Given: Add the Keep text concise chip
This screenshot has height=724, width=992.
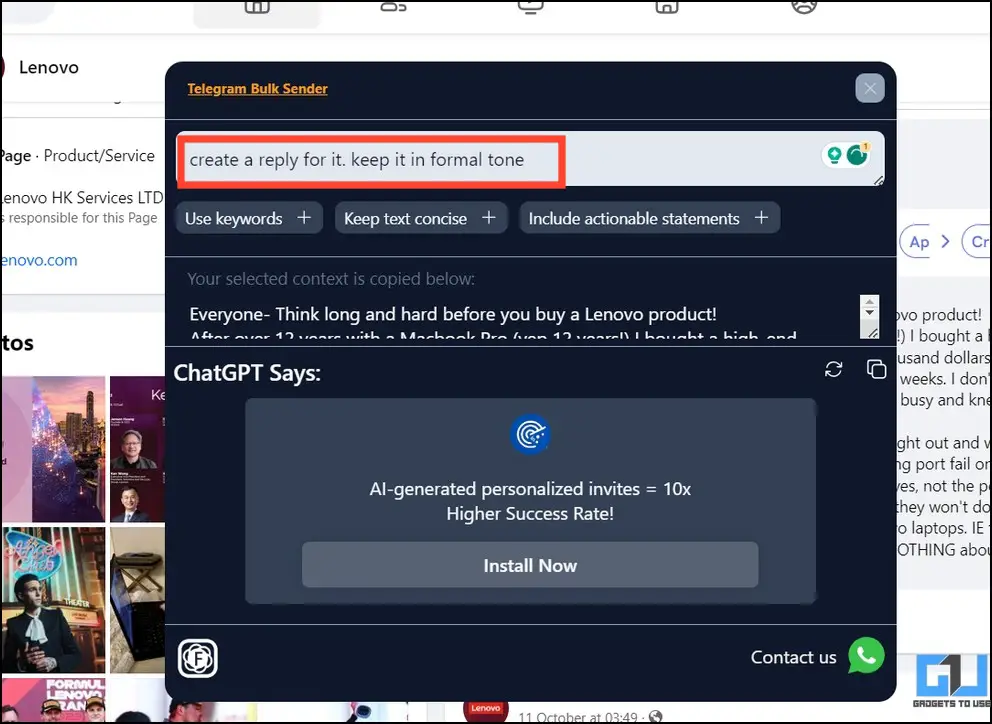Looking at the screenshot, I should (421, 218).
